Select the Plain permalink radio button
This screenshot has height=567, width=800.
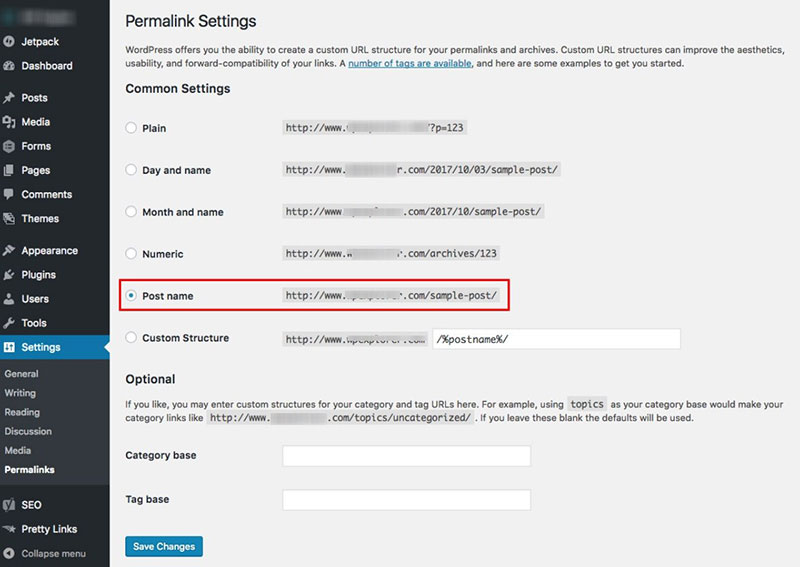pyautogui.click(x=131, y=128)
